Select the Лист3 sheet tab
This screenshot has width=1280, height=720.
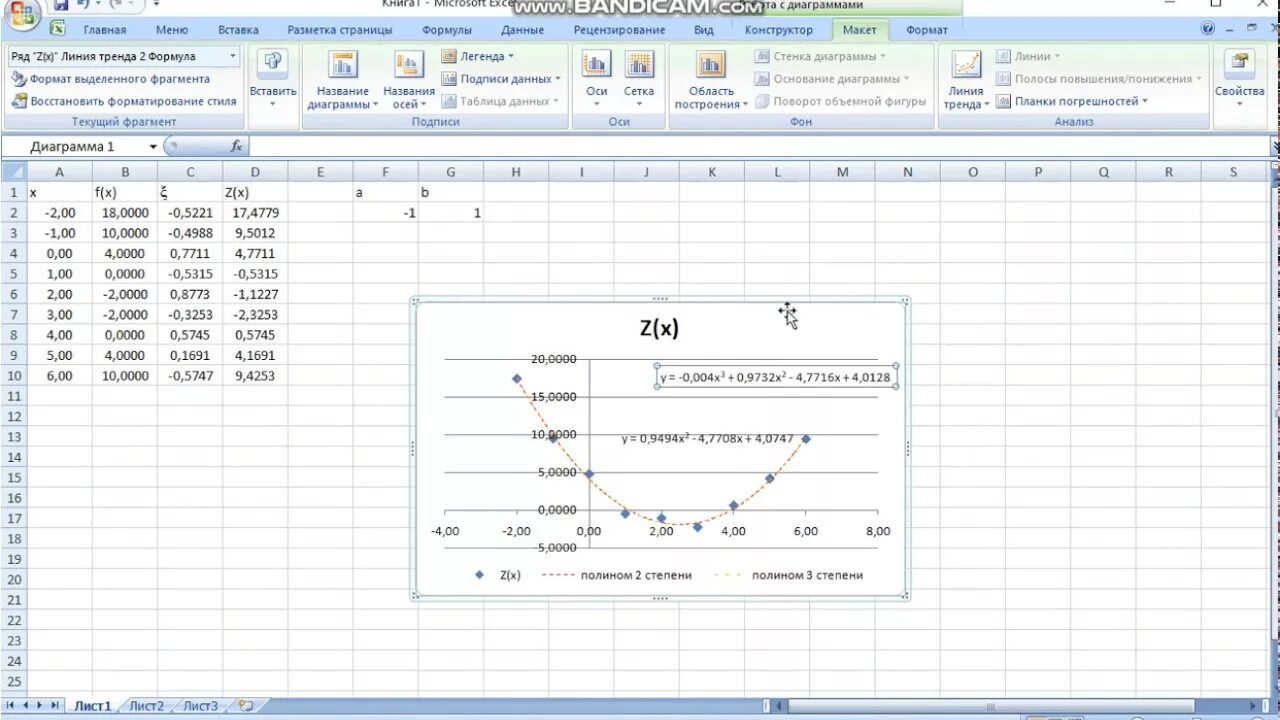201,706
